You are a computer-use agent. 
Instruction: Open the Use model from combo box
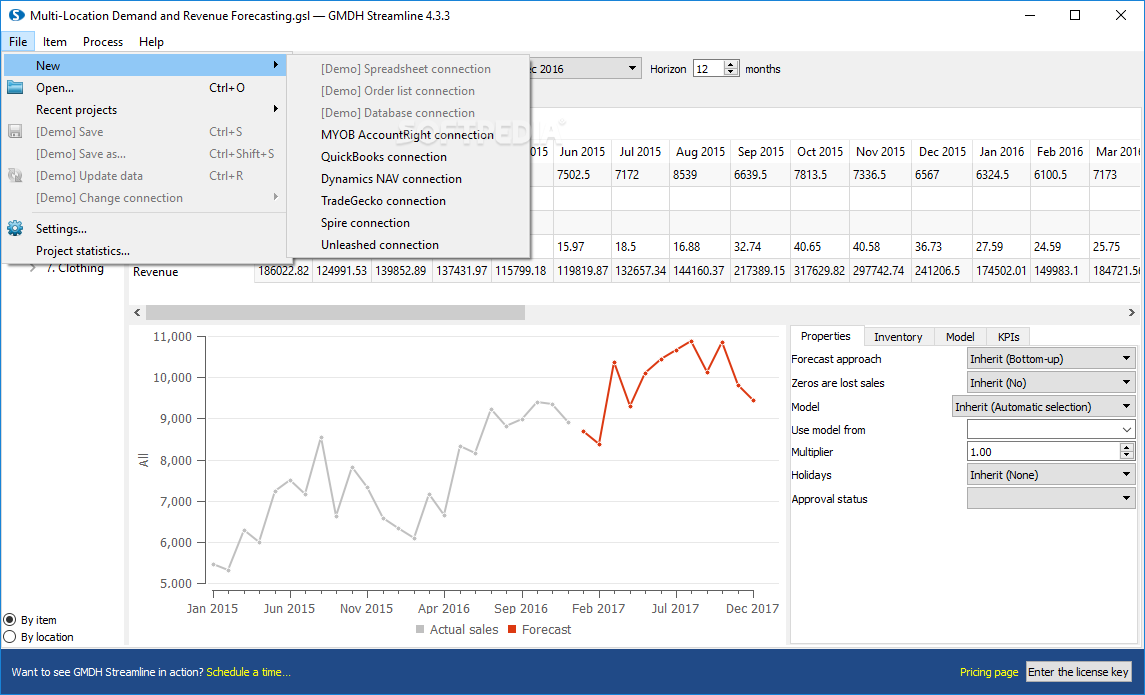(x=1052, y=429)
